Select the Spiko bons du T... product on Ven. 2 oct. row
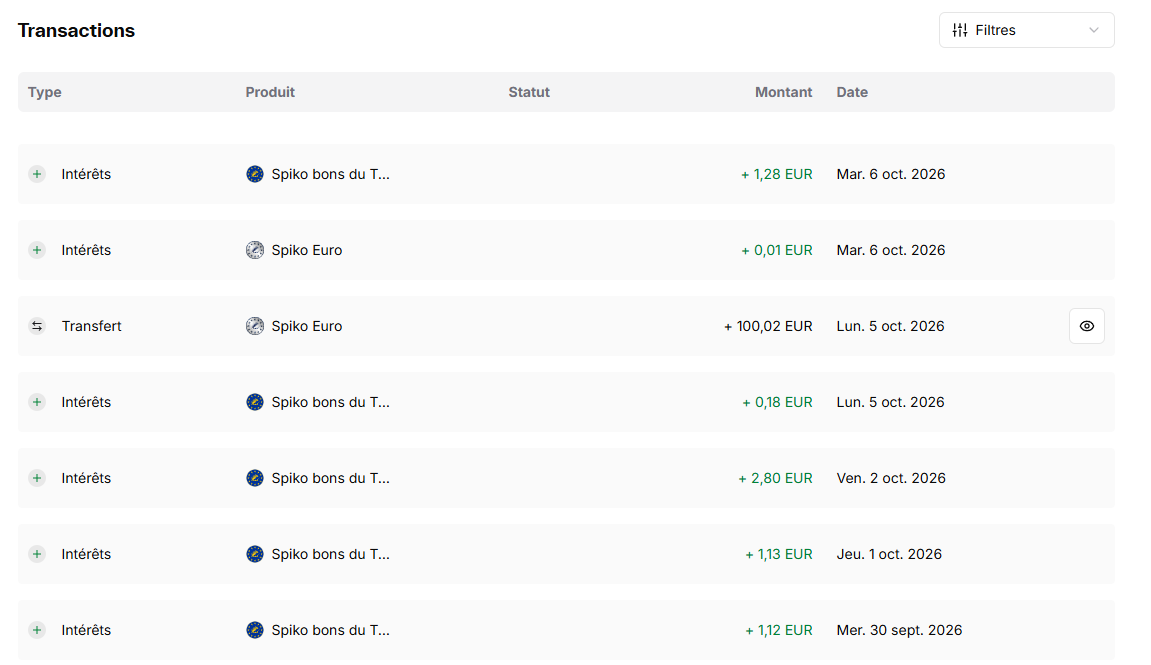This screenshot has height=665, width=1151. coord(330,478)
